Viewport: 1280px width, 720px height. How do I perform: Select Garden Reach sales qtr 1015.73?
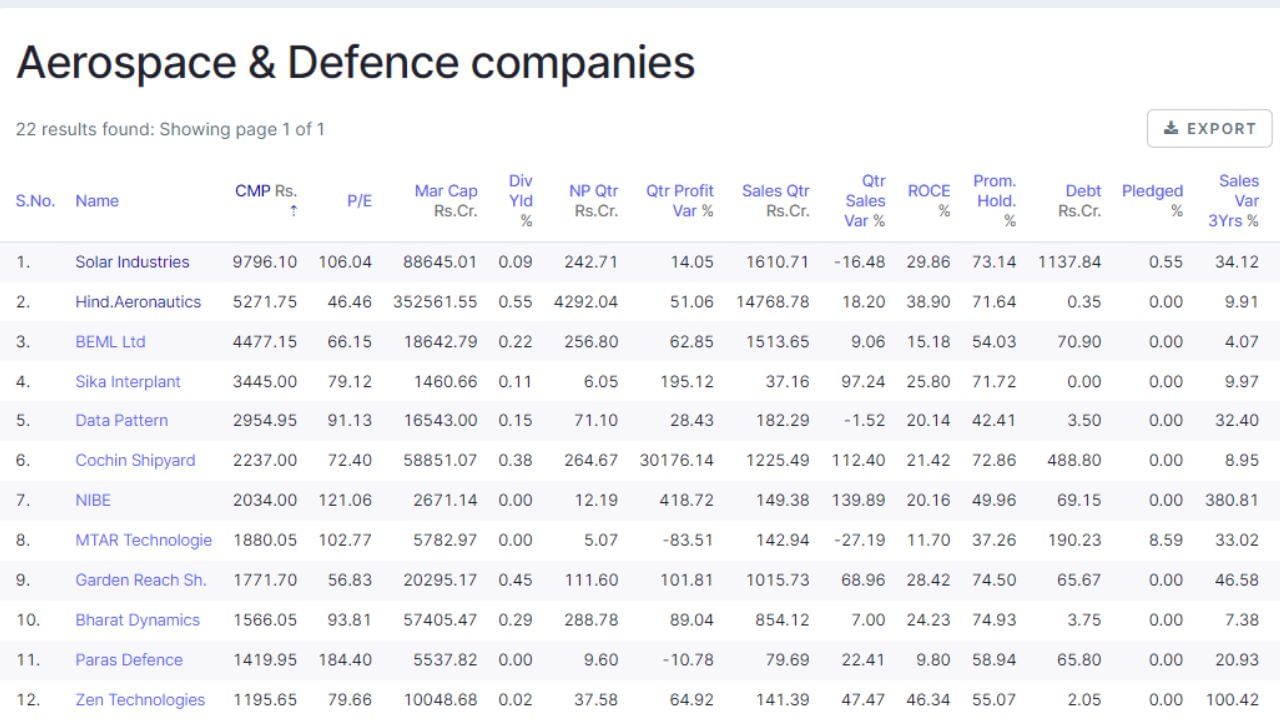778,580
